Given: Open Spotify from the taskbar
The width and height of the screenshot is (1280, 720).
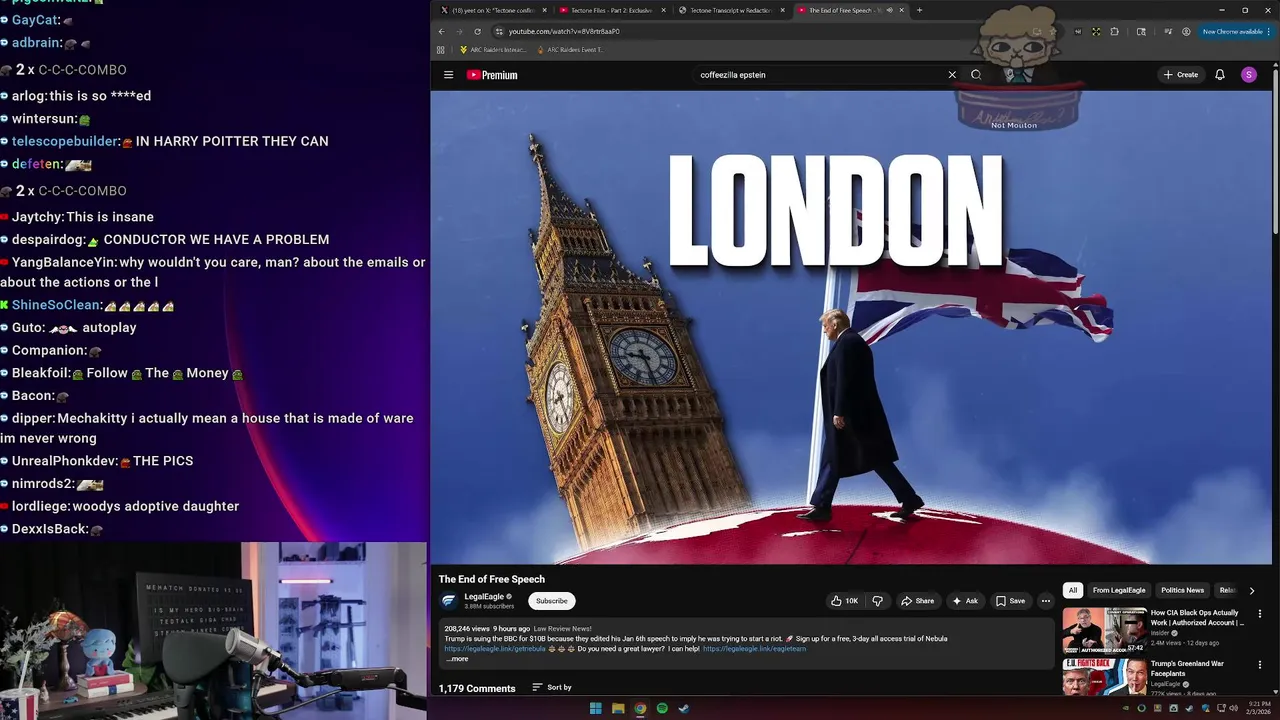Looking at the screenshot, I should tap(662, 708).
